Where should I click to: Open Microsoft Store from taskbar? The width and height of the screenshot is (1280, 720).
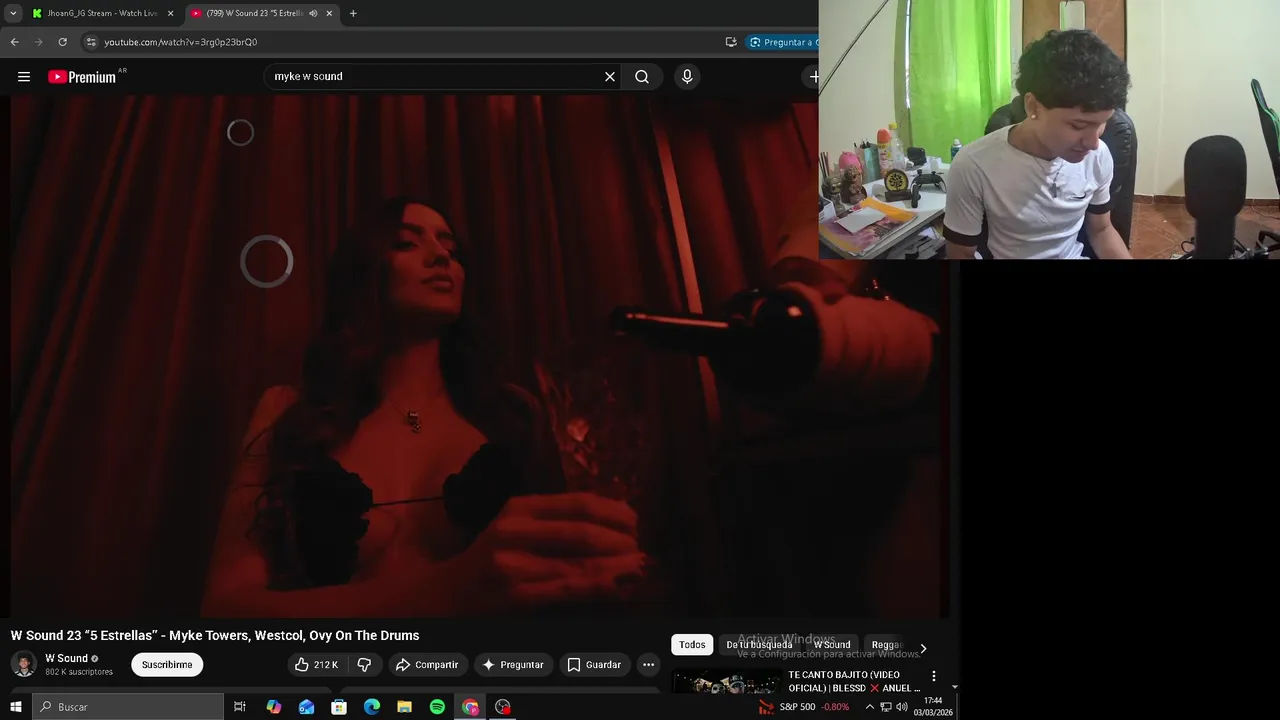[x=339, y=707]
